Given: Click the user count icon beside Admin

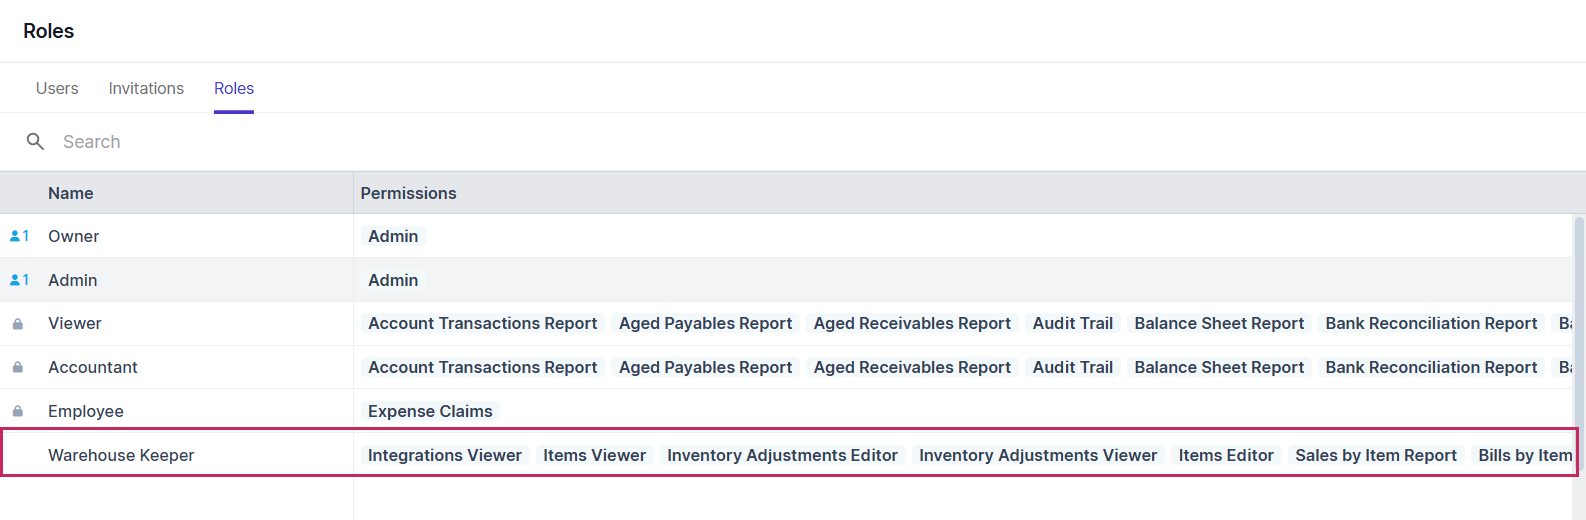Looking at the screenshot, I should coord(19,280).
